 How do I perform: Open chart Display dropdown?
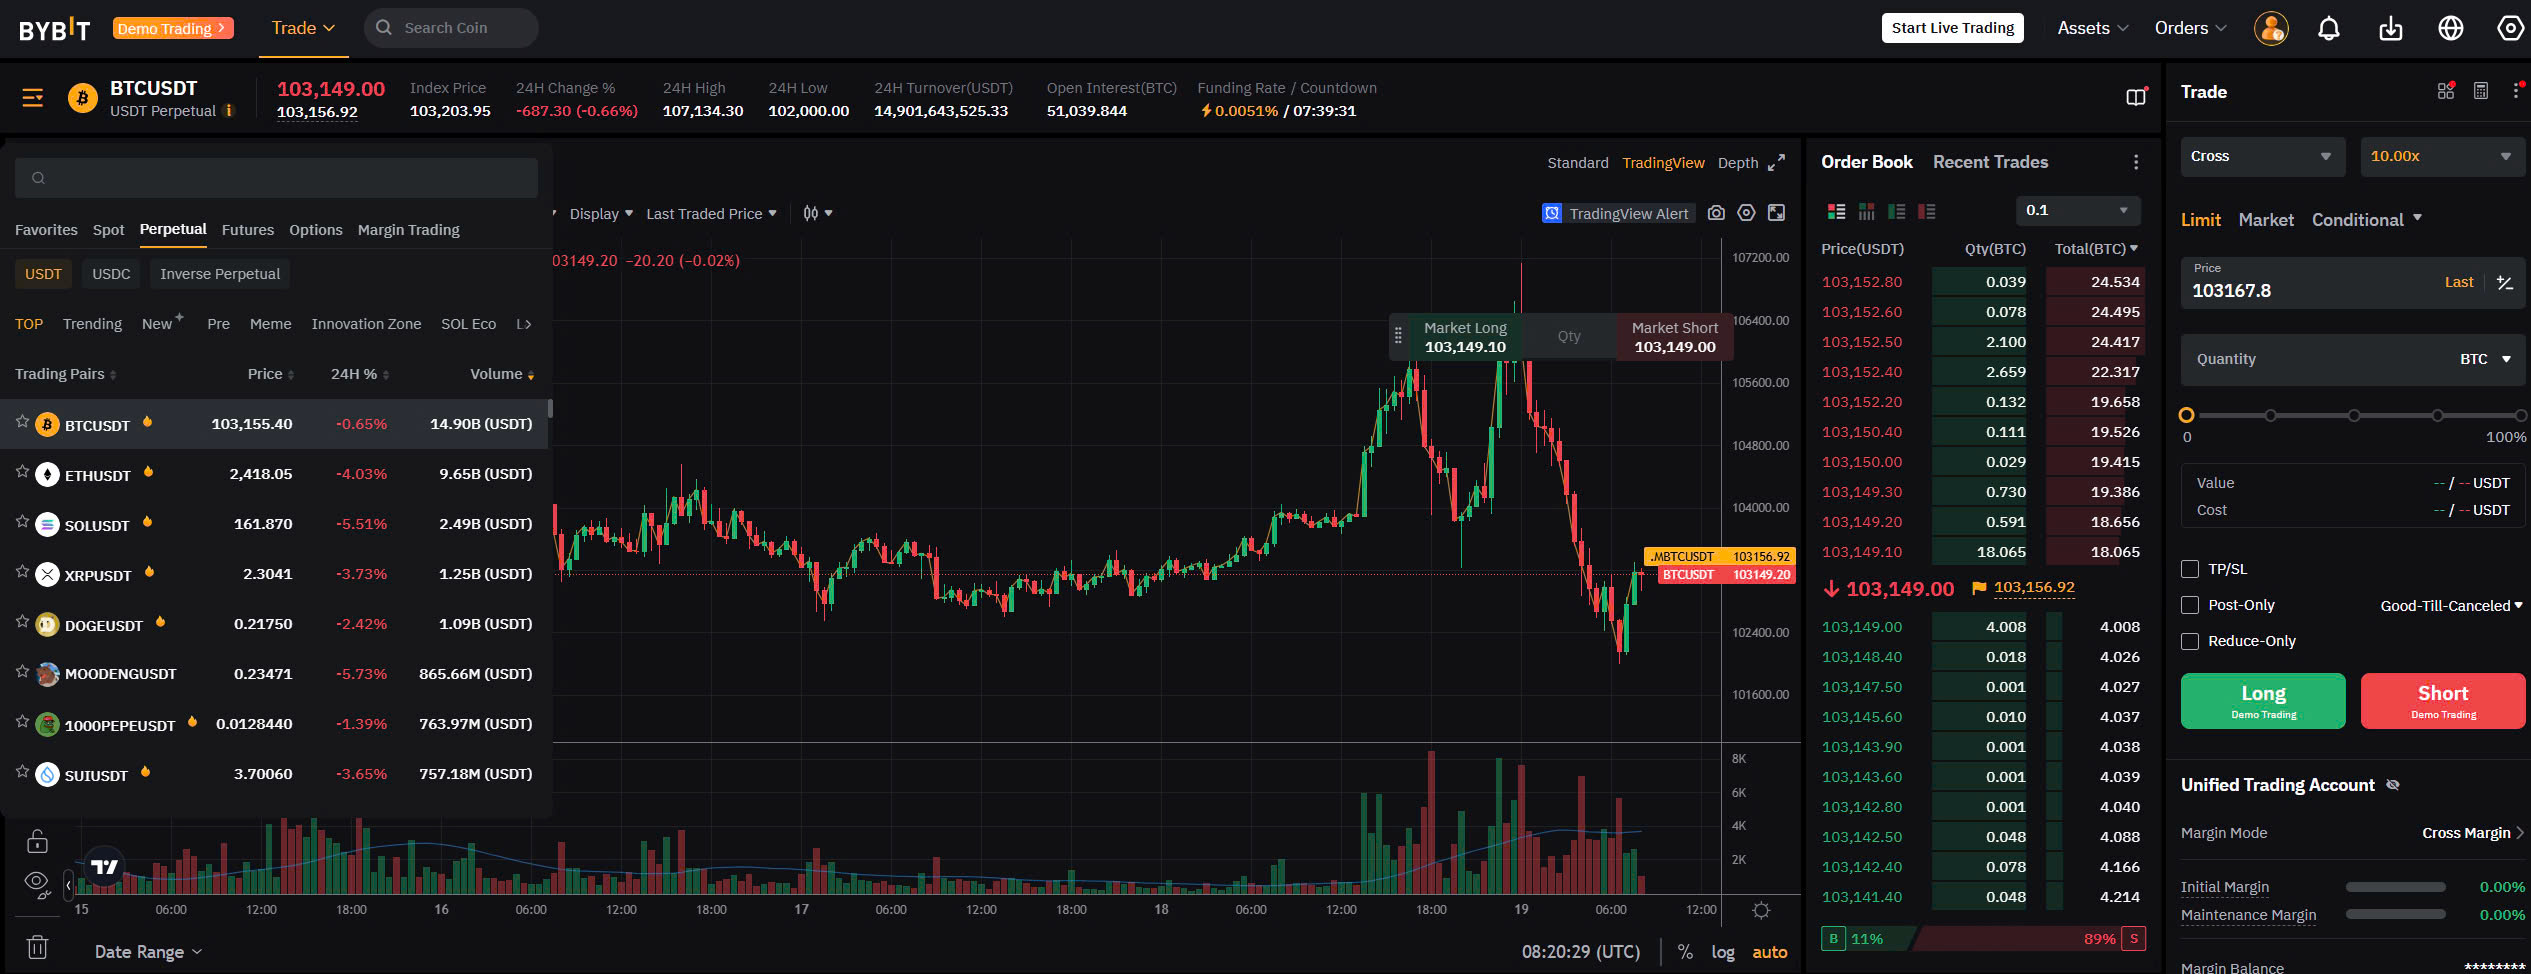point(601,214)
